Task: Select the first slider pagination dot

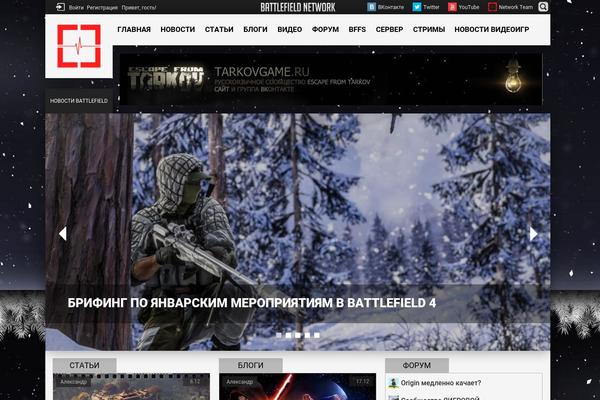Action: (x=279, y=335)
